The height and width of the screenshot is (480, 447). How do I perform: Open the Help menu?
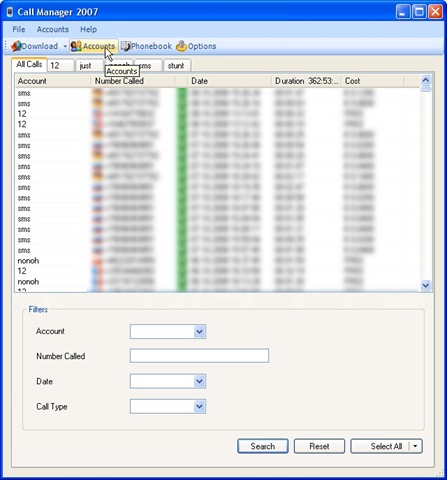(x=89, y=29)
